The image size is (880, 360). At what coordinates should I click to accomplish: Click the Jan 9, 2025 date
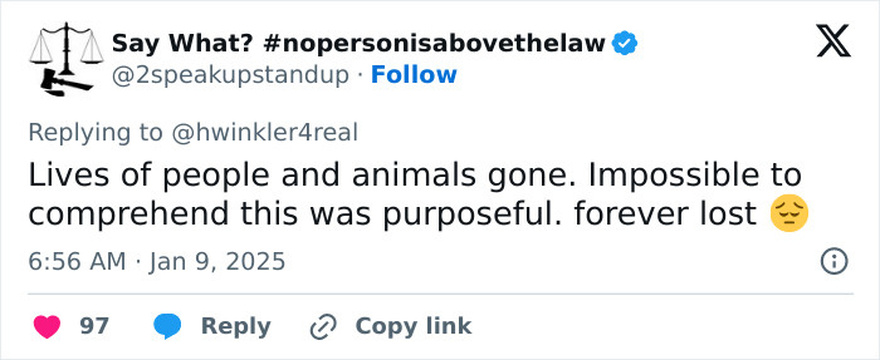(x=217, y=262)
